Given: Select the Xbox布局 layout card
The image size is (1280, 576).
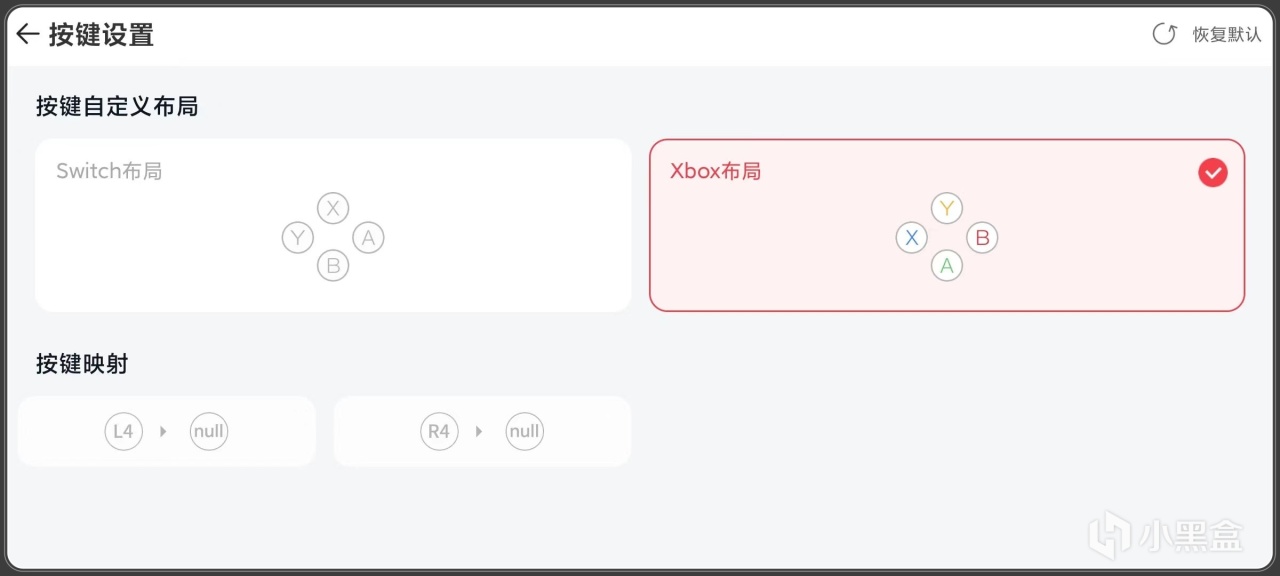Looking at the screenshot, I should click(x=946, y=225).
